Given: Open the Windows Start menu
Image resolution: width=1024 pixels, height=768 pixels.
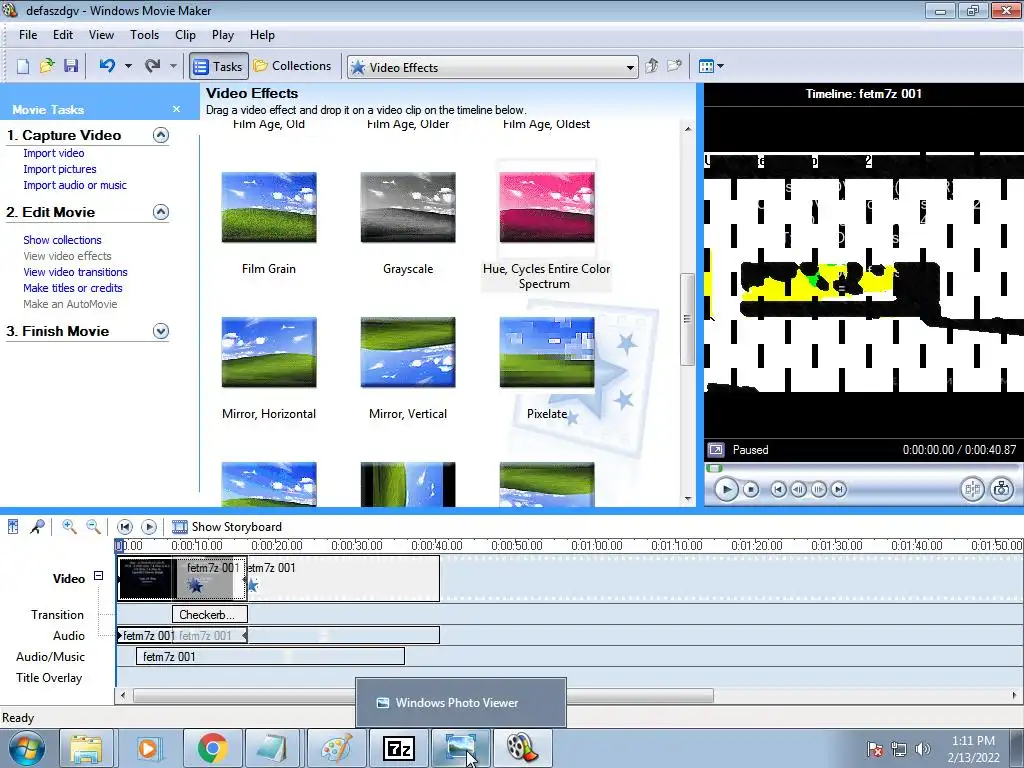Looking at the screenshot, I should (x=27, y=748).
